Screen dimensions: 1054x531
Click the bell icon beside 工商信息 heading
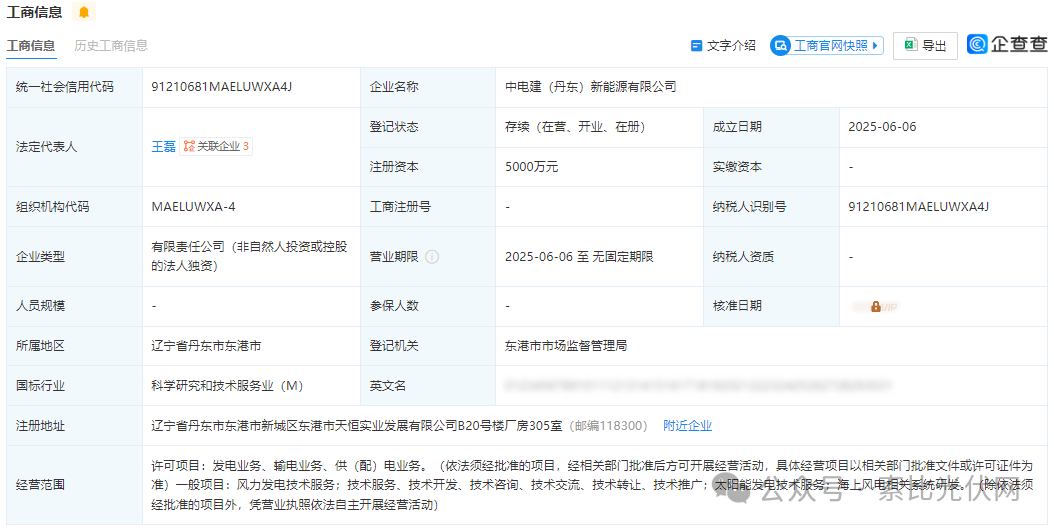pyautogui.click(x=84, y=12)
